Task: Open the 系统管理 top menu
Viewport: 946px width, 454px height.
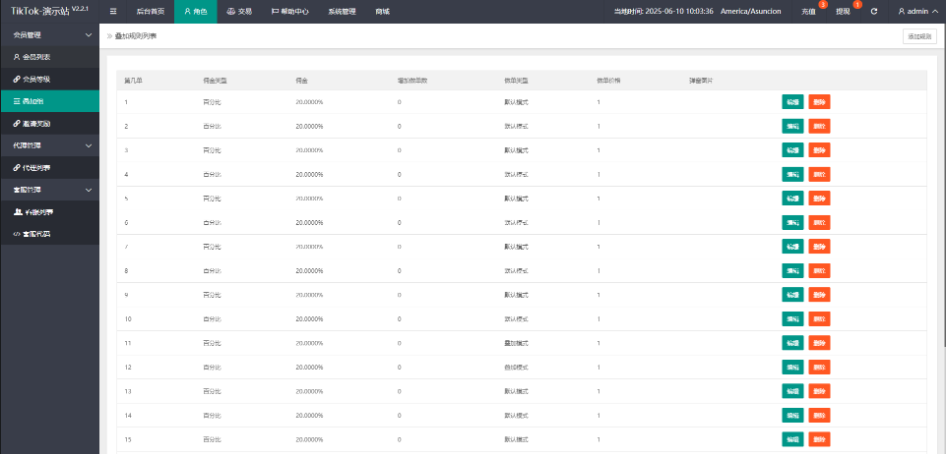Action: click(x=342, y=11)
